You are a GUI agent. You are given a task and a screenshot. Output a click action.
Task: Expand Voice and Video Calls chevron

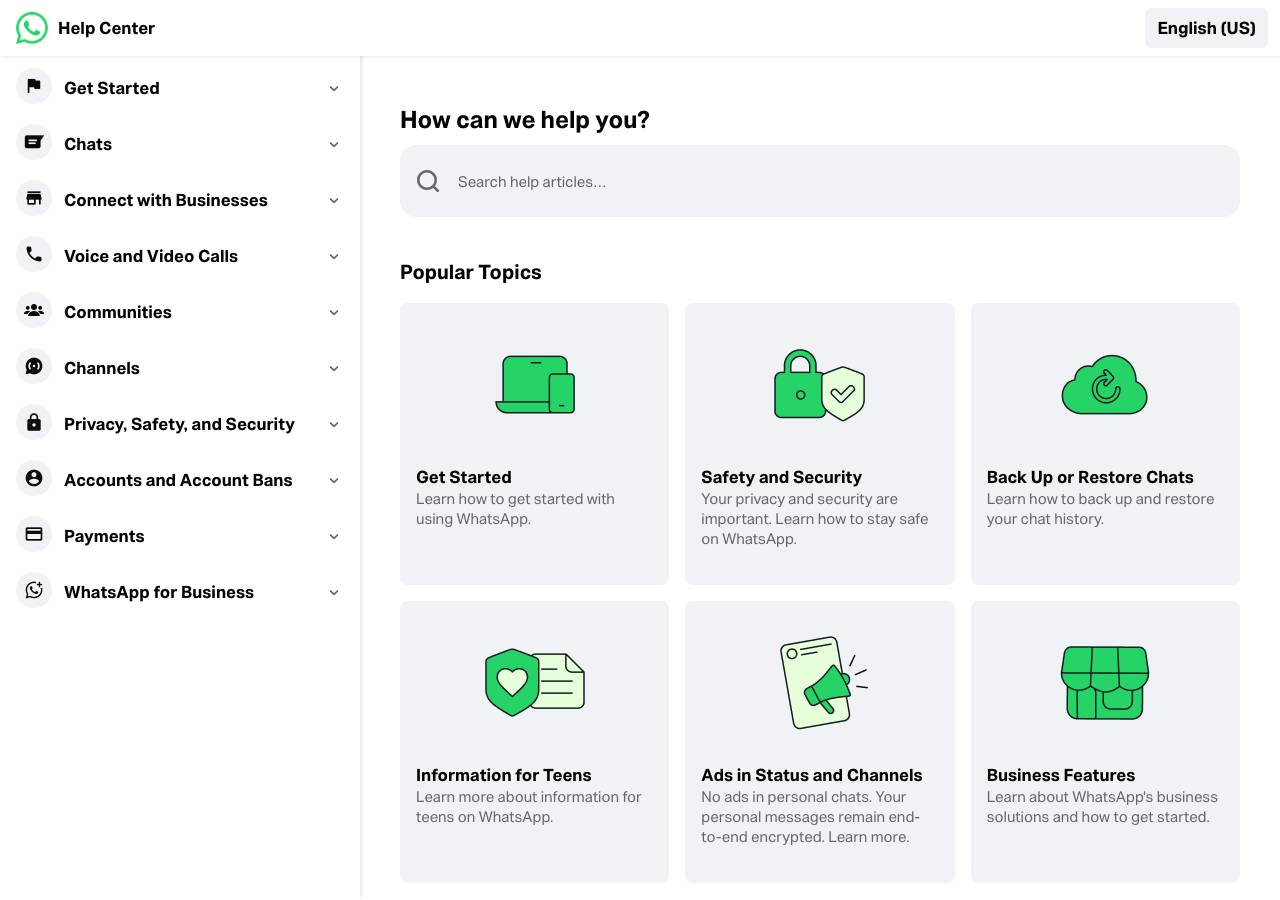[334, 256]
